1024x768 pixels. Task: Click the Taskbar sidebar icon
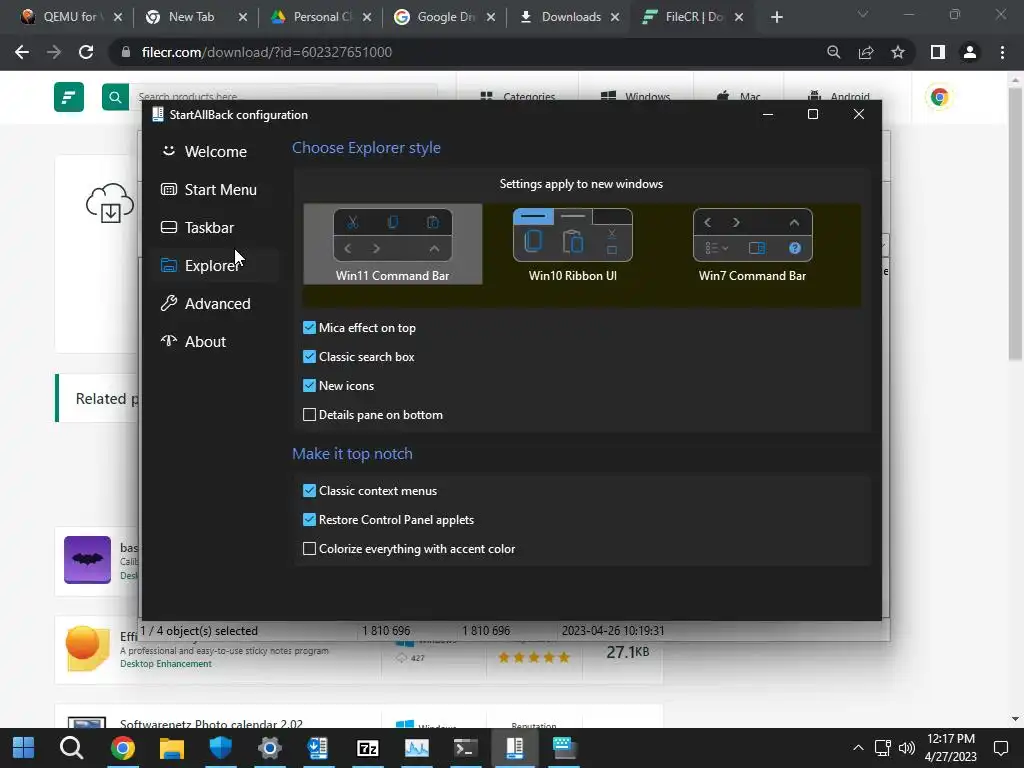point(168,227)
